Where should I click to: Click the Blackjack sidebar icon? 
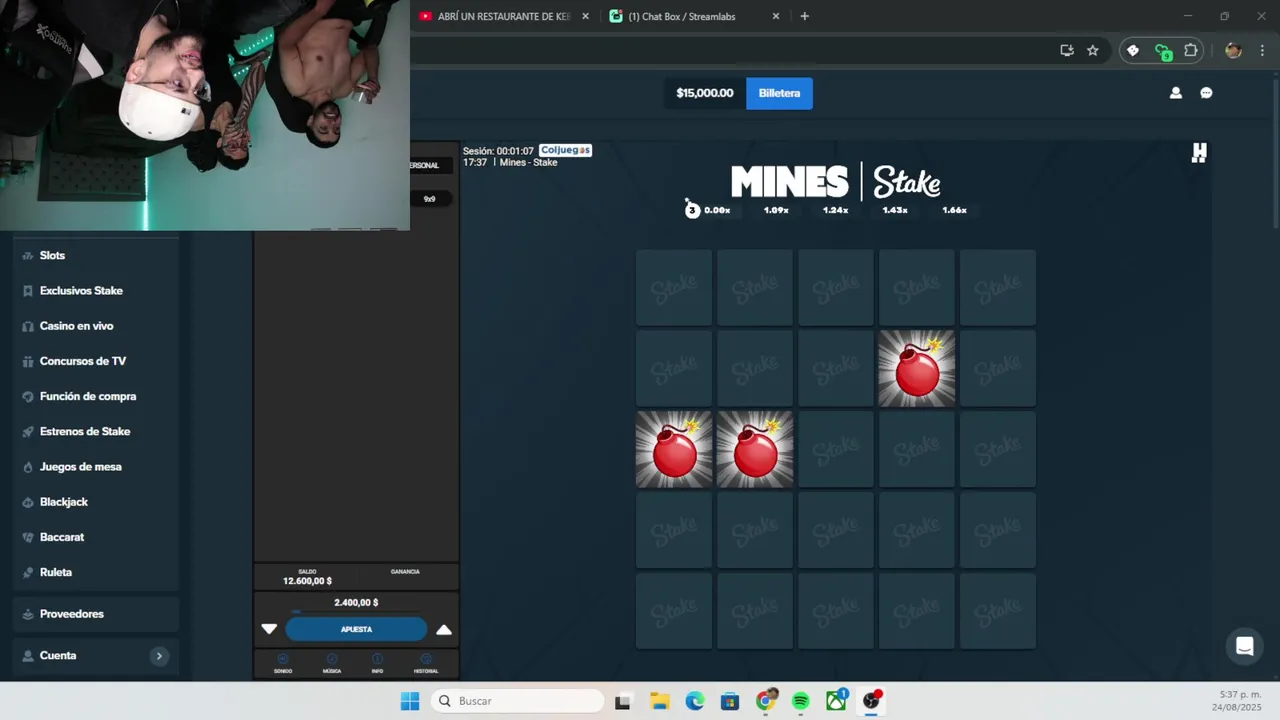click(28, 502)
